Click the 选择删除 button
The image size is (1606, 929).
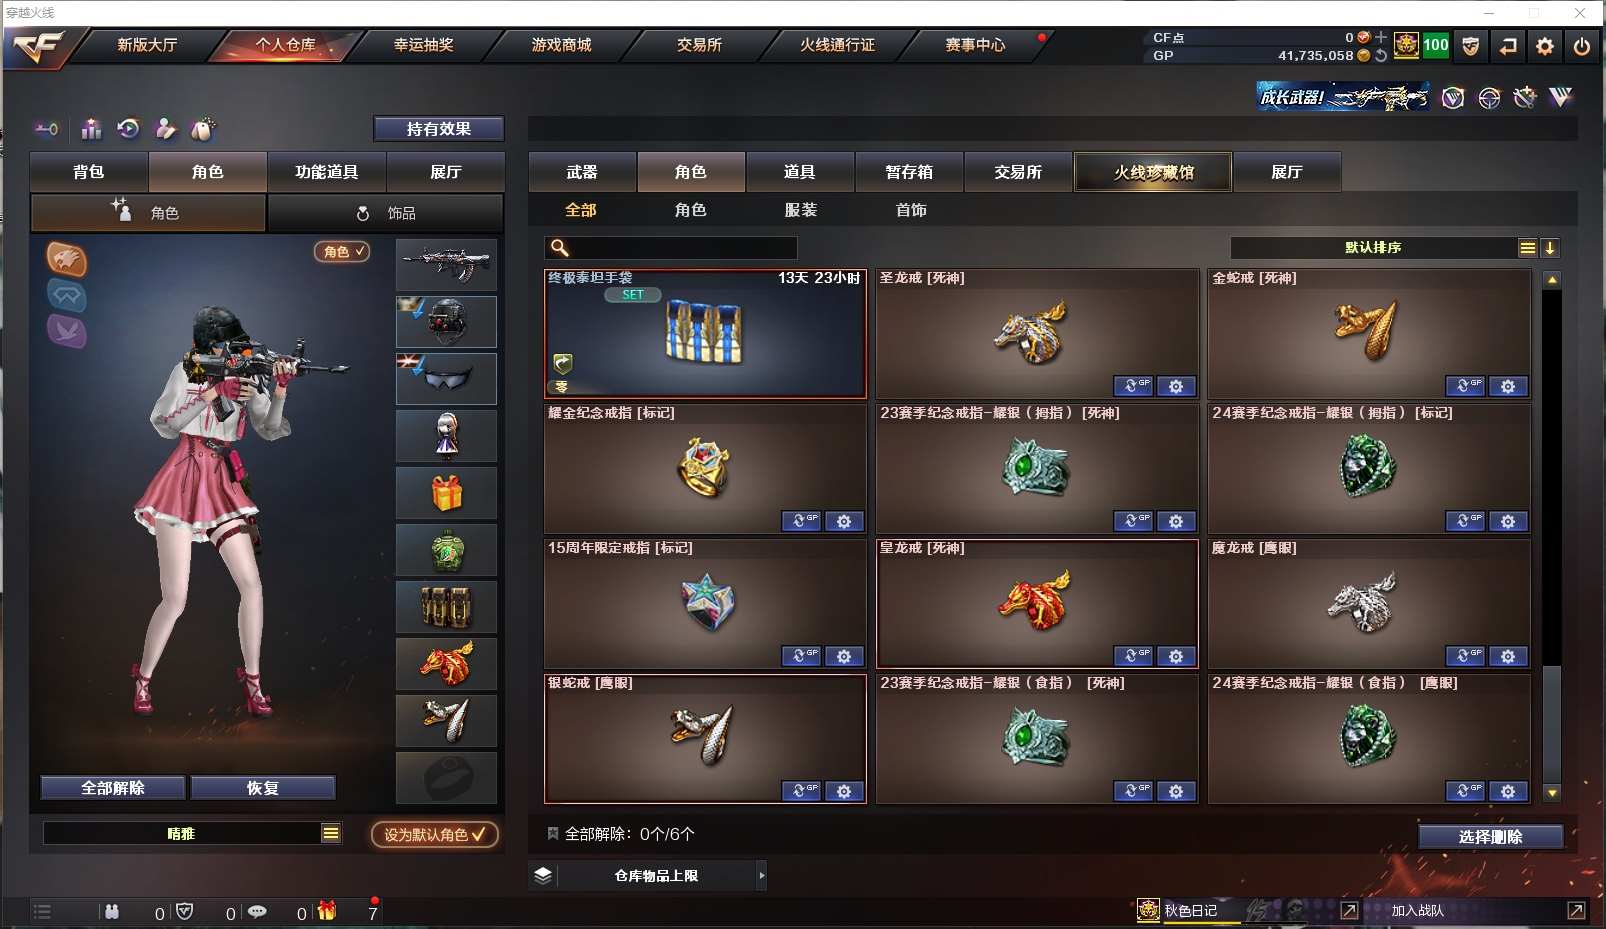(x=1490, y=837)
